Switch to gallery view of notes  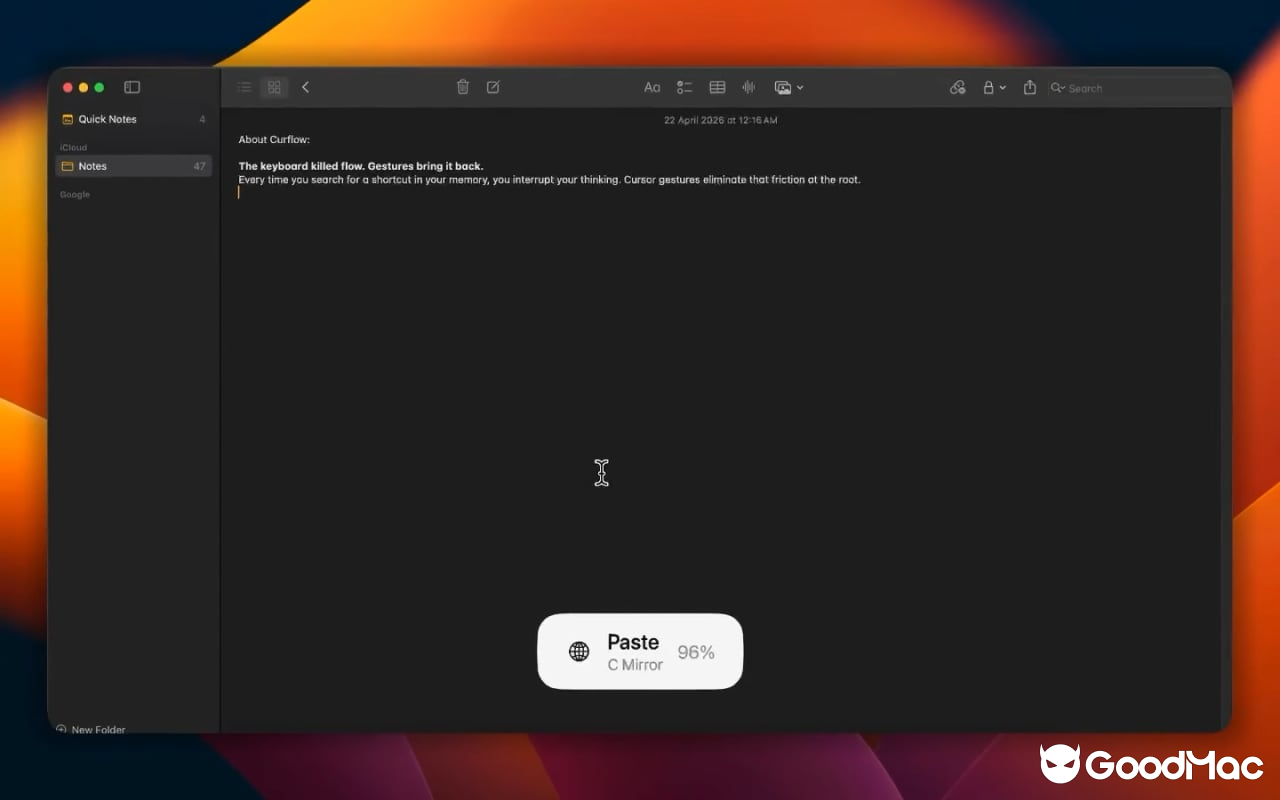(x=273, y=87)
